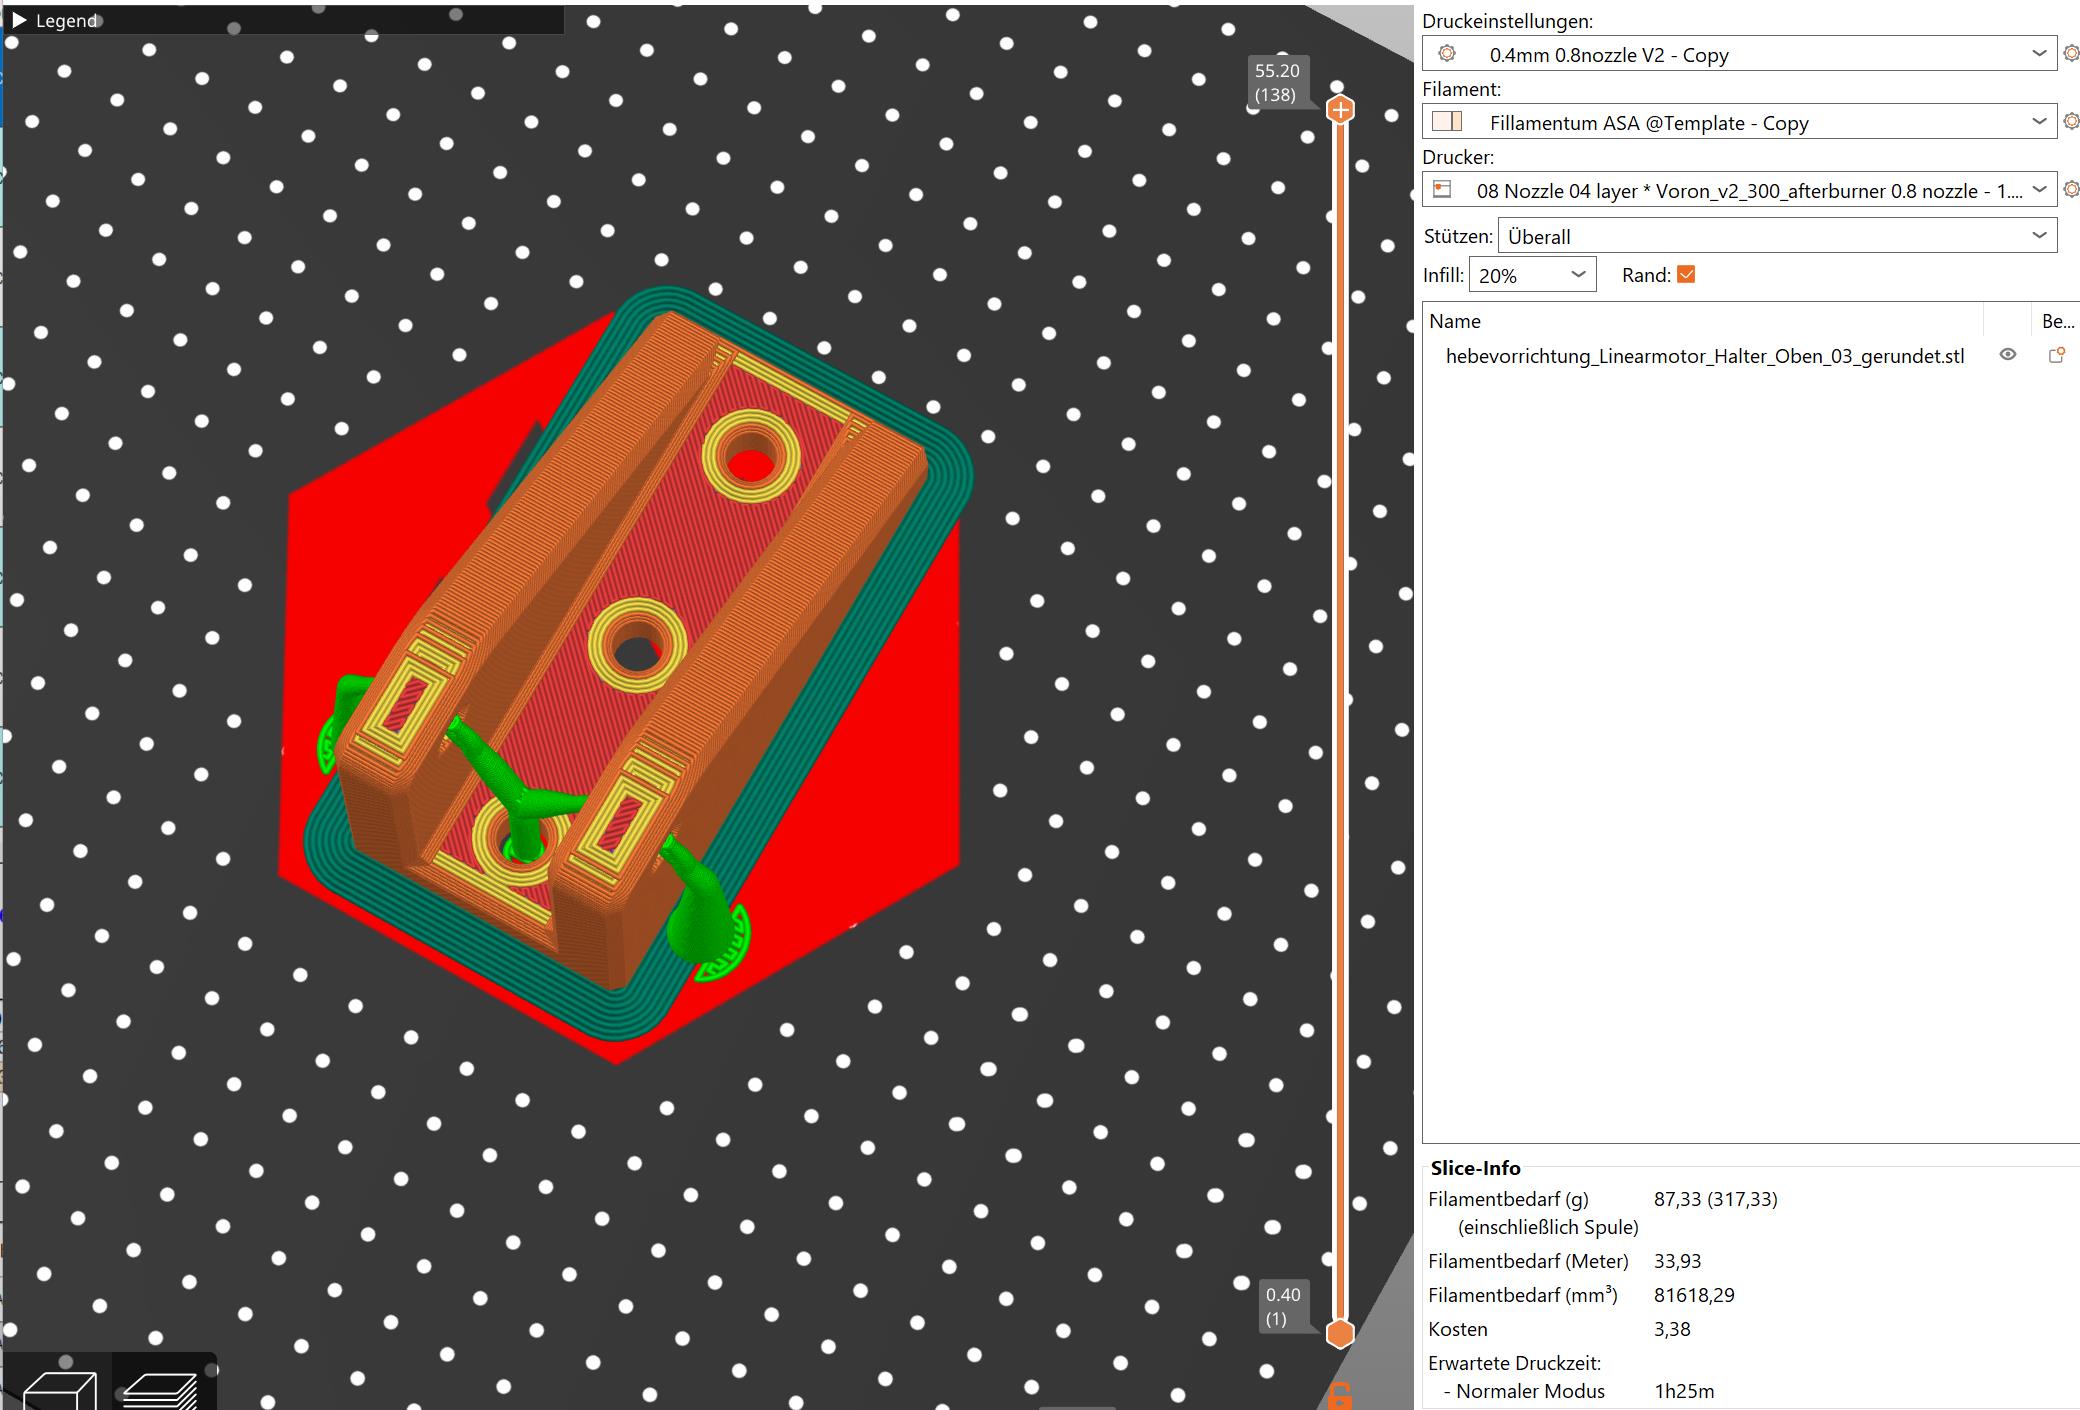Open the Stützen dropdown showing Überall
The image size is (2080, 1410).
click(x=1777, y=236)
